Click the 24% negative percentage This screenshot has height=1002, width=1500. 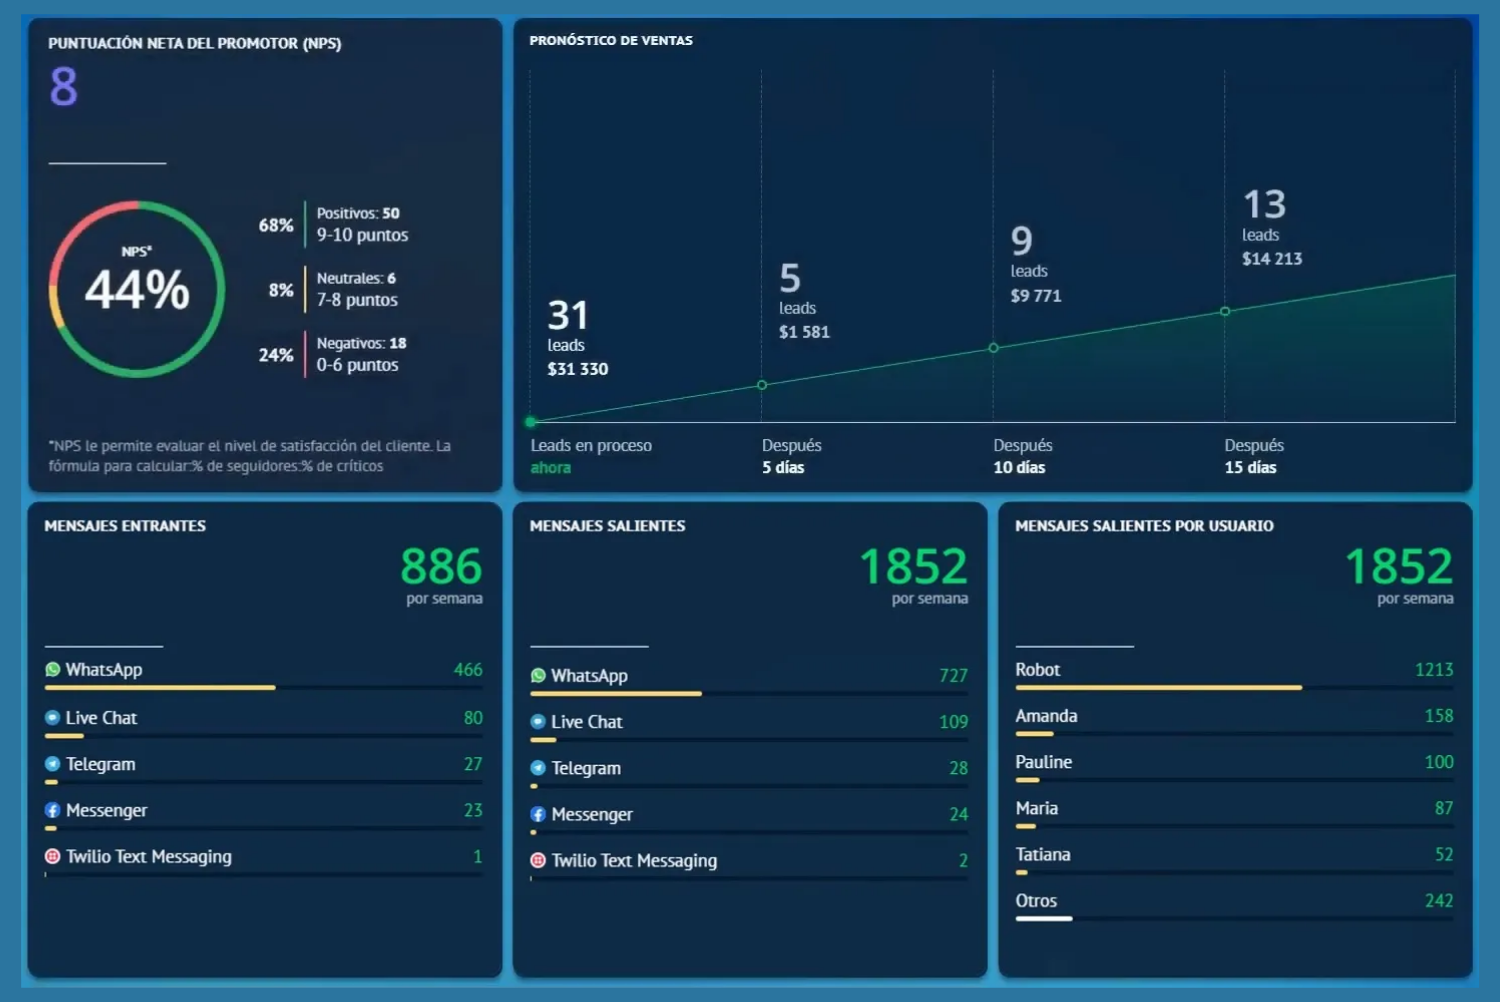(276, 355)
